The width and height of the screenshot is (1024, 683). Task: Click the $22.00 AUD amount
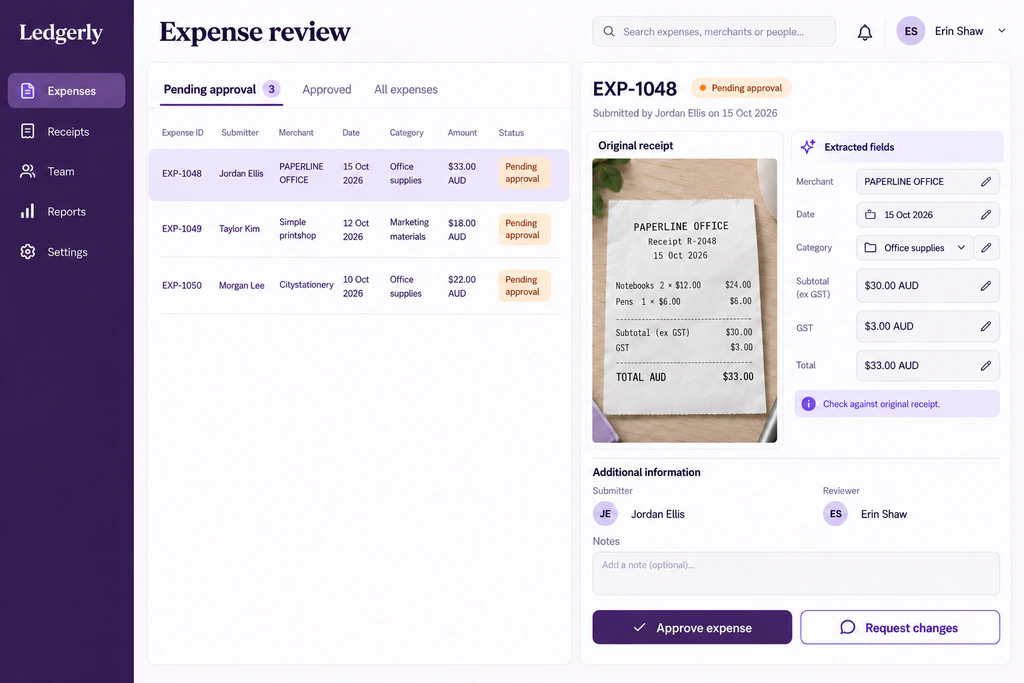tap(462, 286)
